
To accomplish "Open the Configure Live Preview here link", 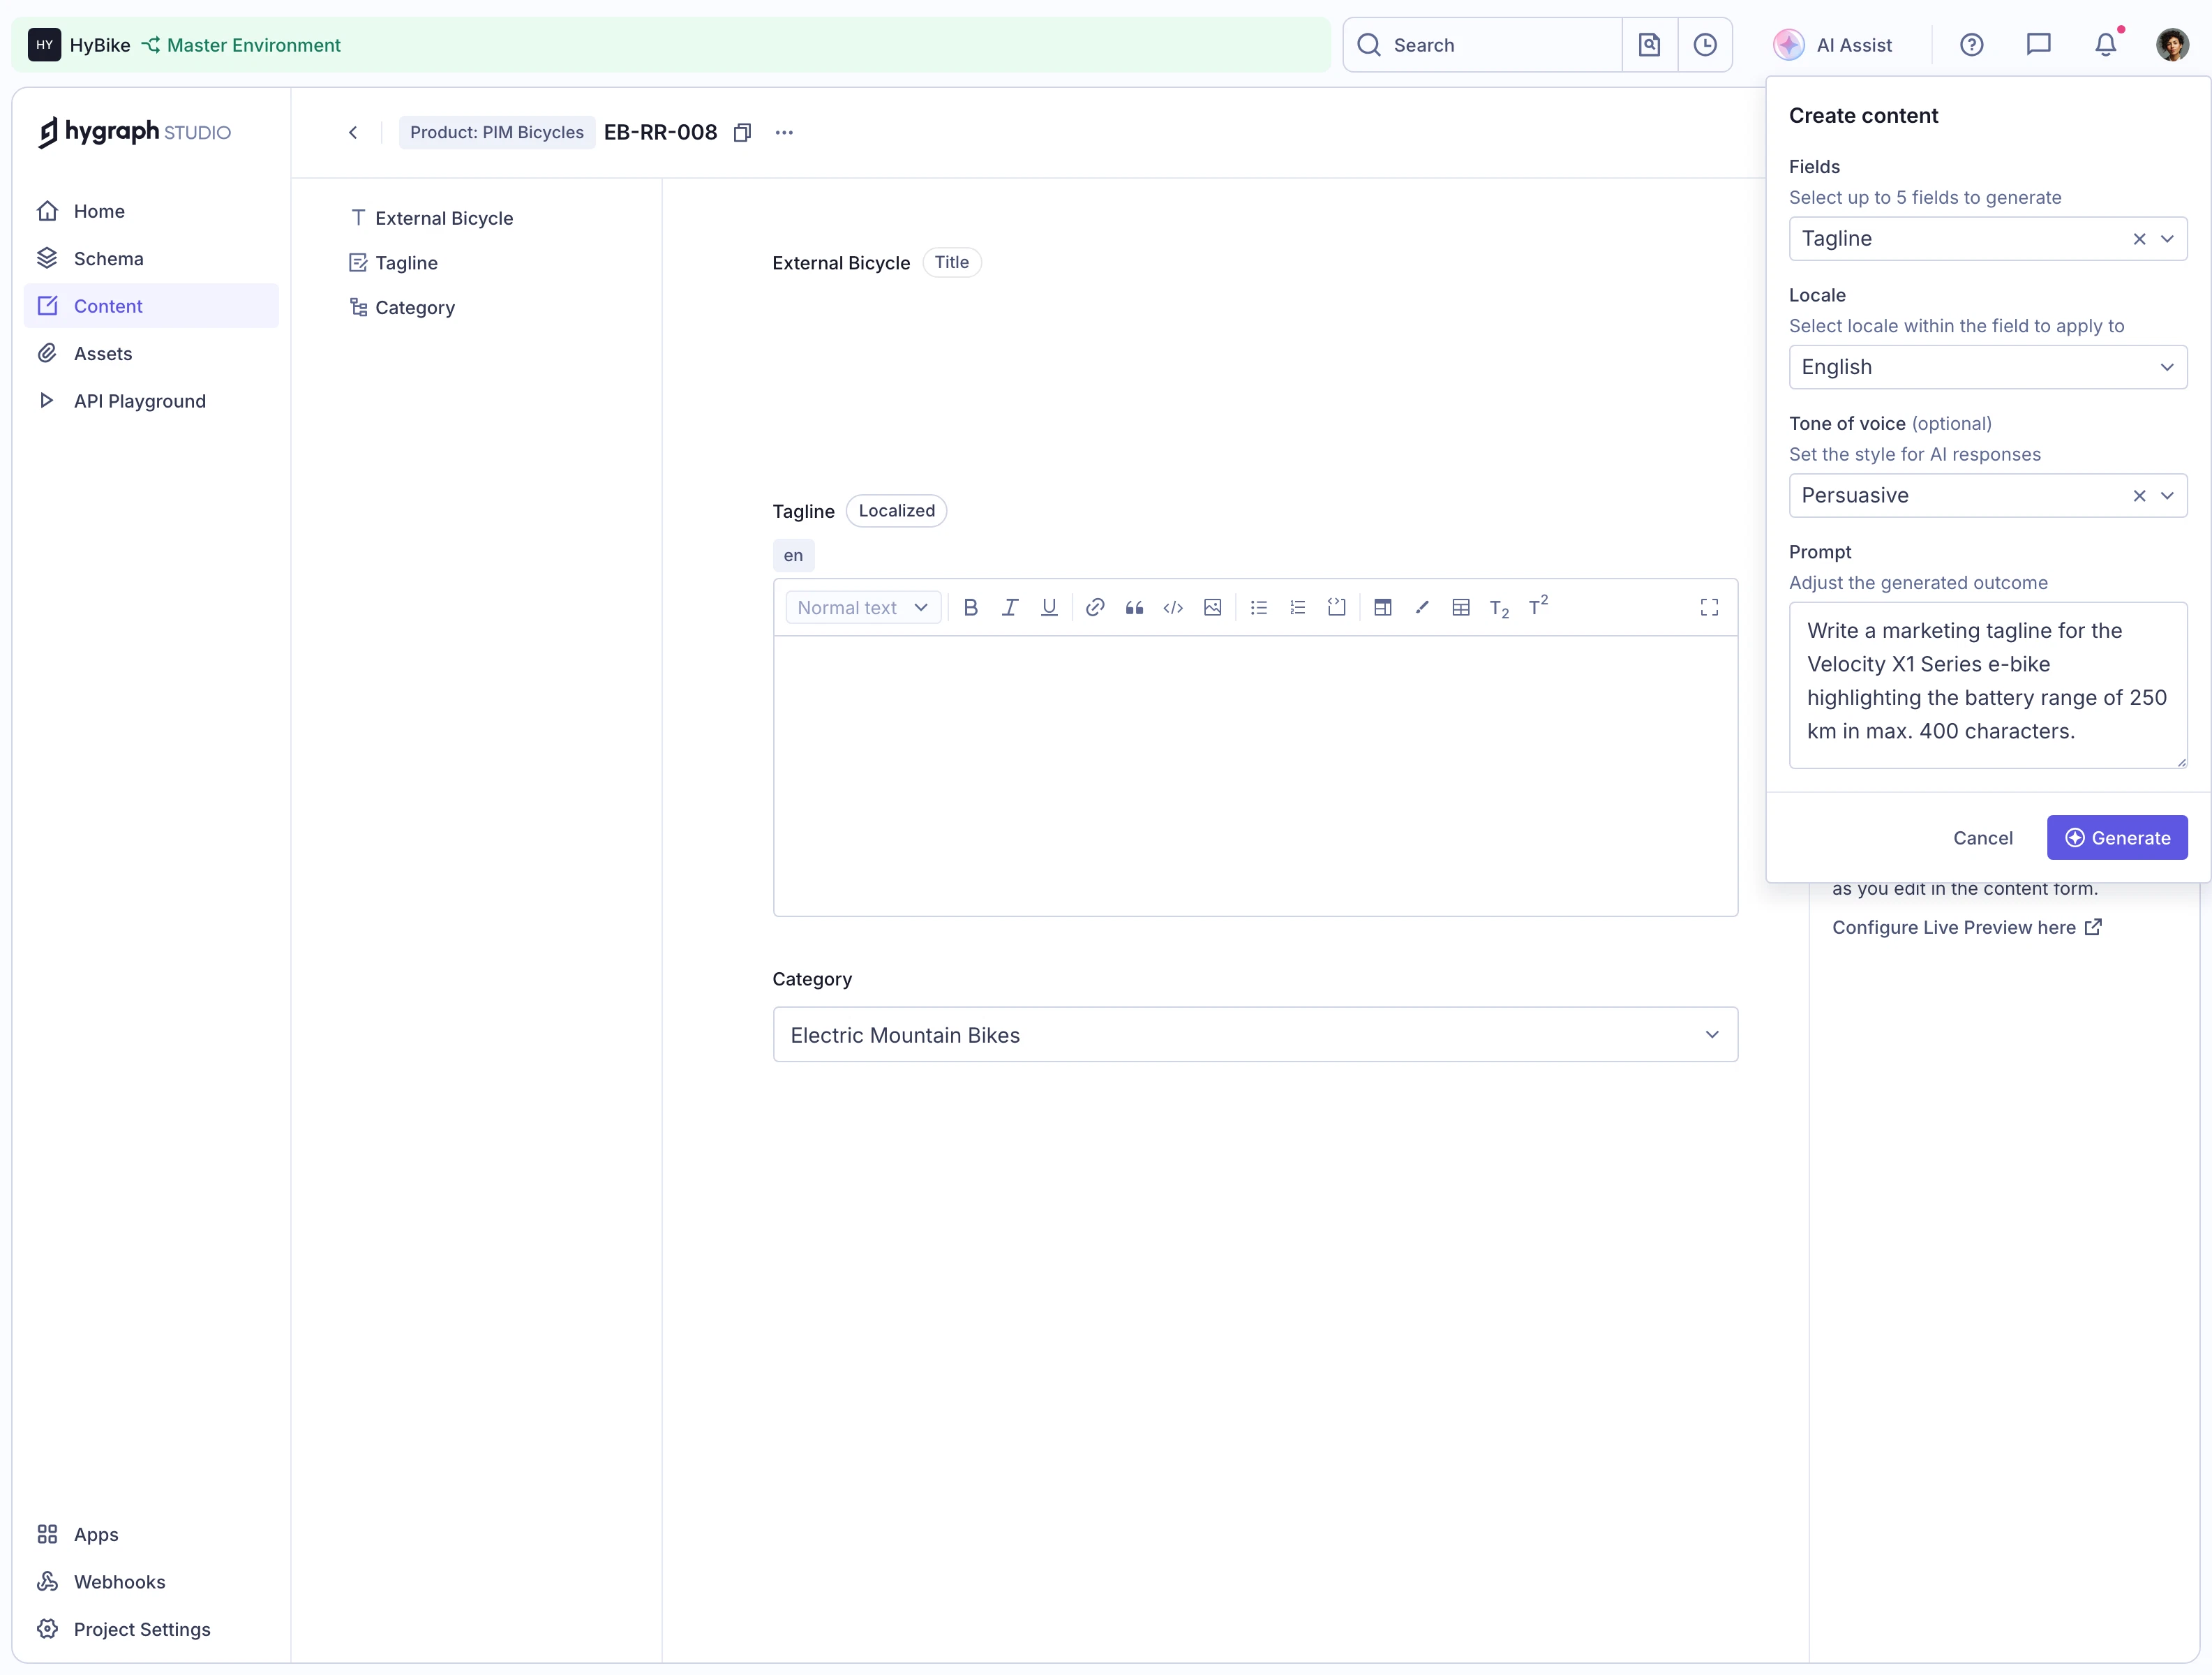I will [x=1966, y=928].
